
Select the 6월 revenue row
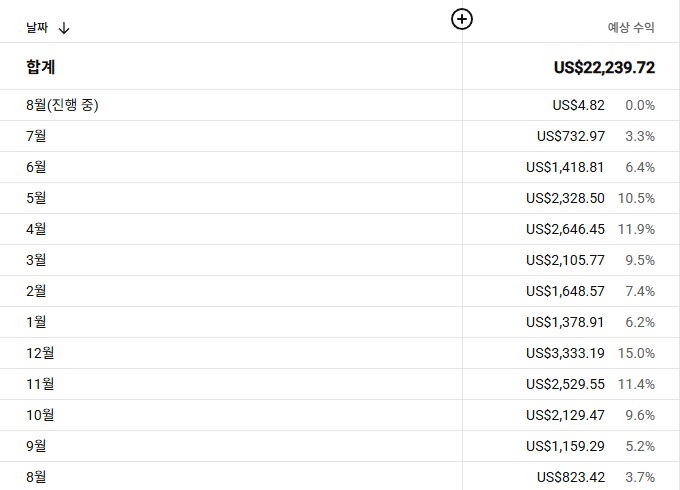point(340,167)
